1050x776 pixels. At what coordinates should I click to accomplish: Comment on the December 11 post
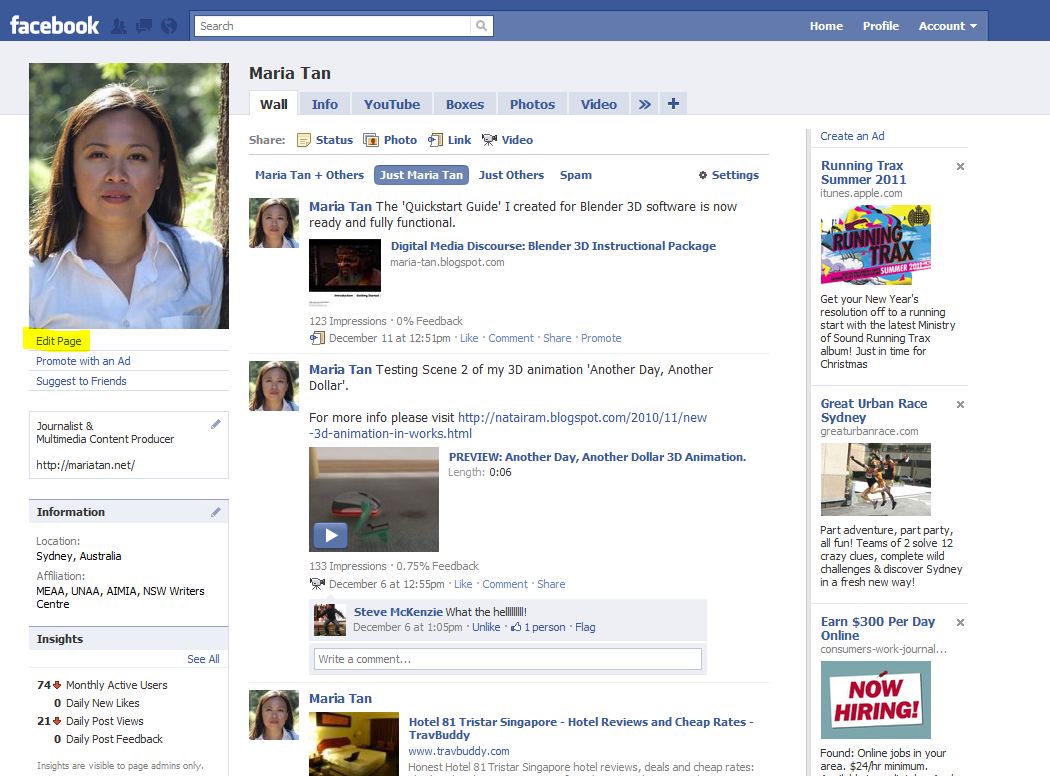tap(511, 338)
